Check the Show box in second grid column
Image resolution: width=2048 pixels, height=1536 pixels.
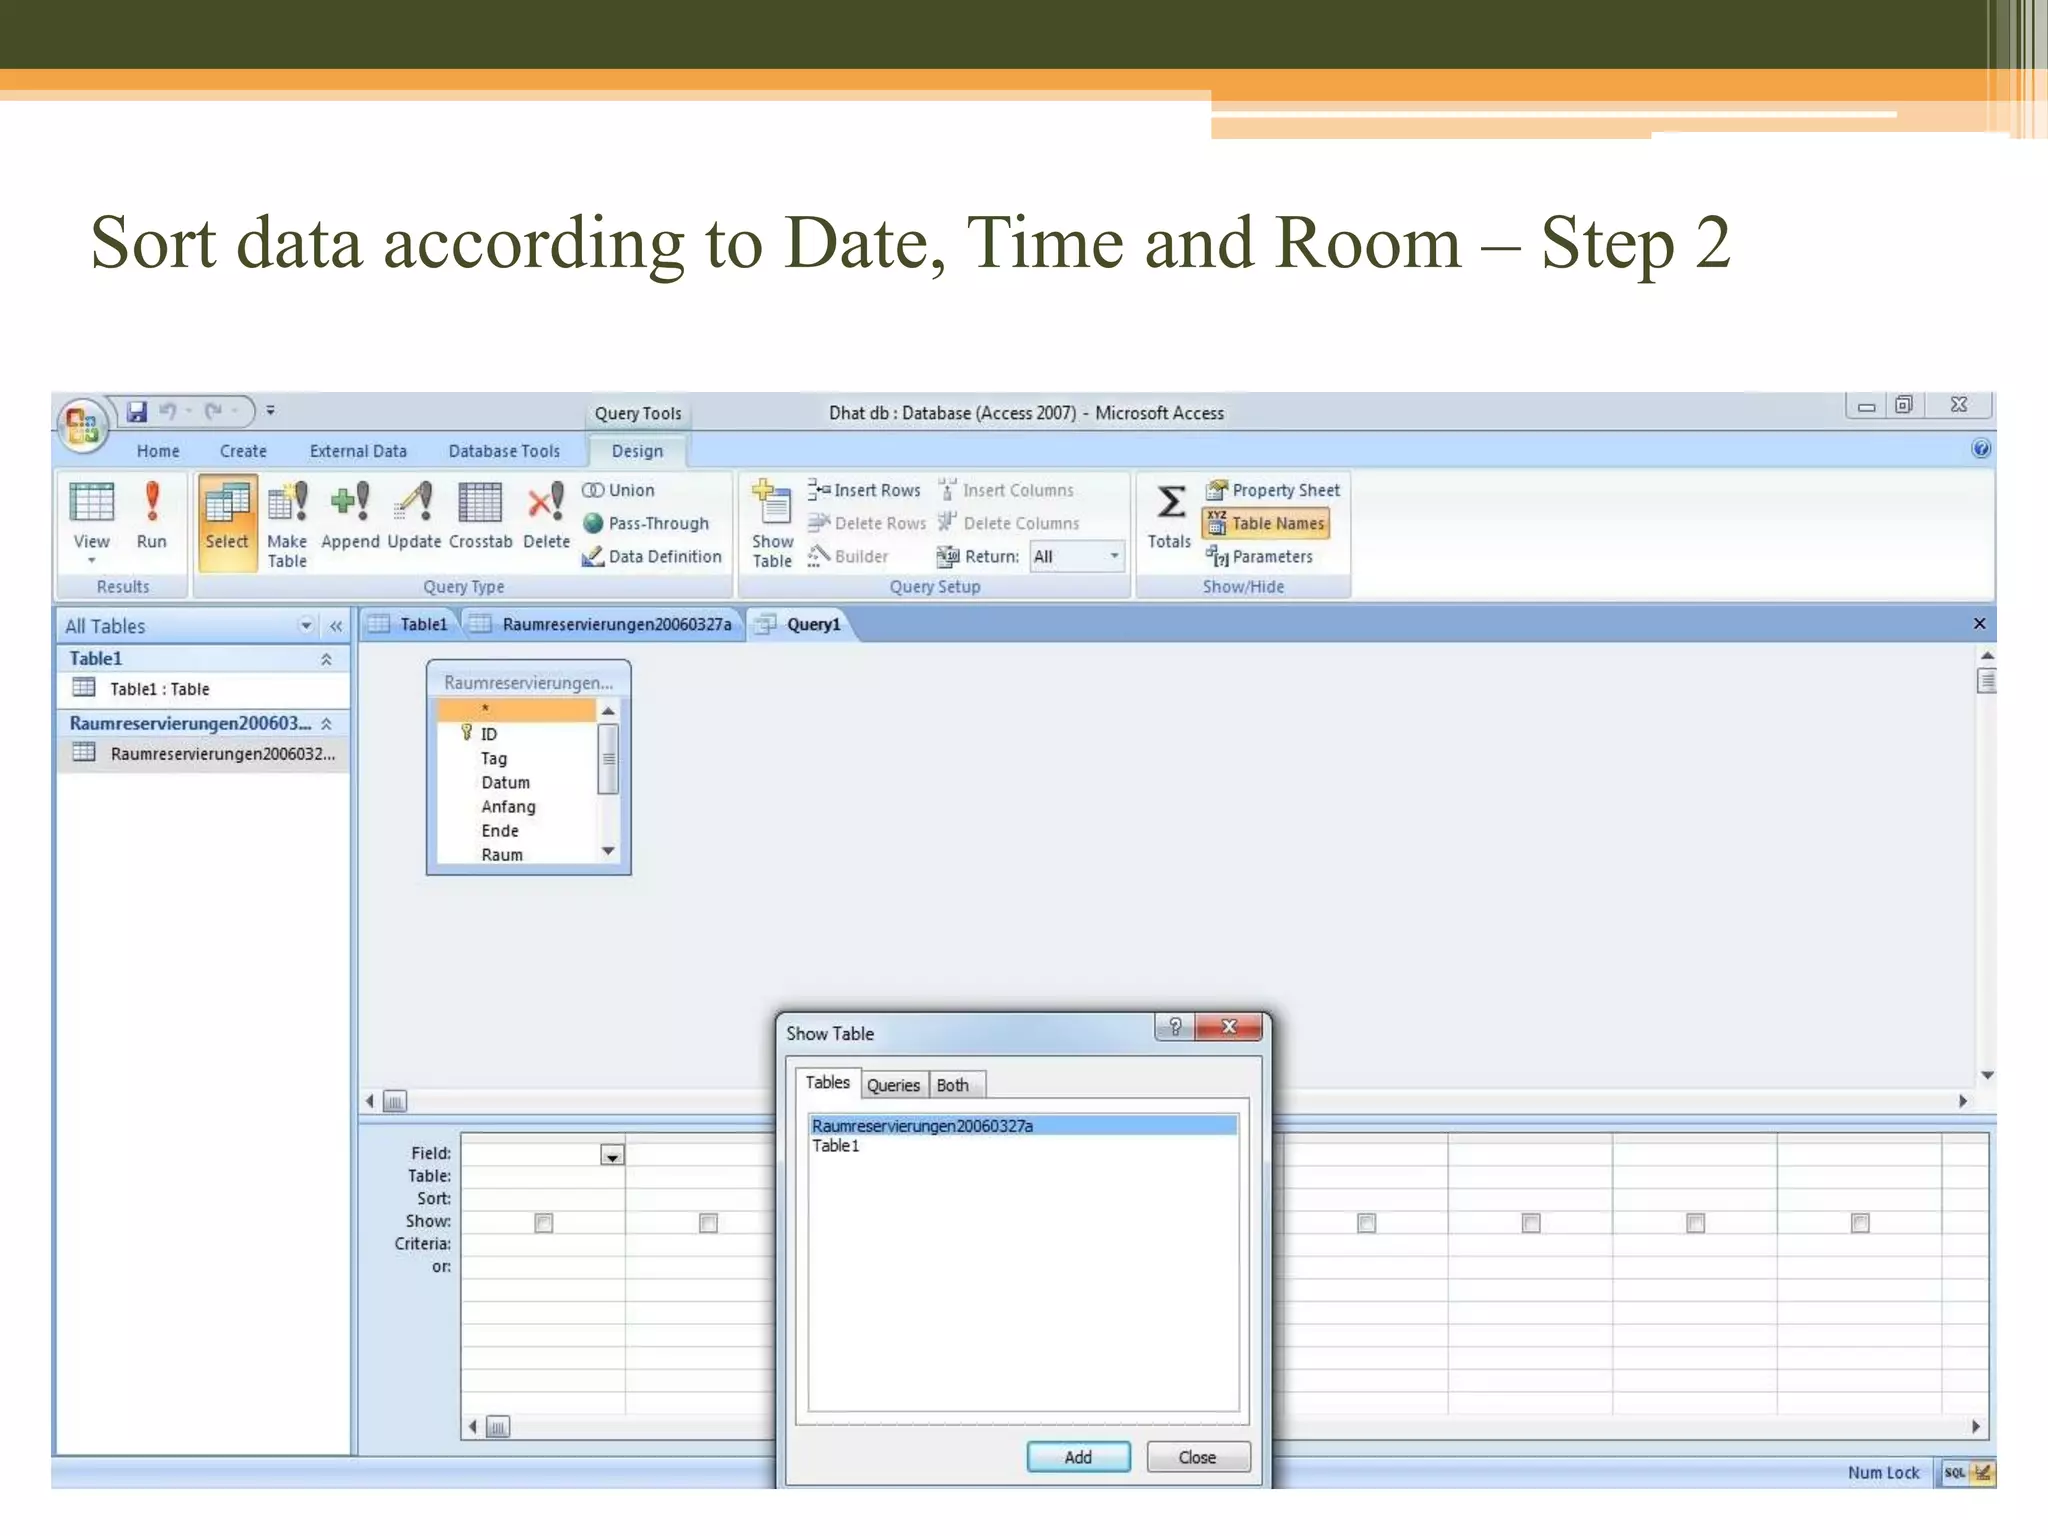(708, 1223)
